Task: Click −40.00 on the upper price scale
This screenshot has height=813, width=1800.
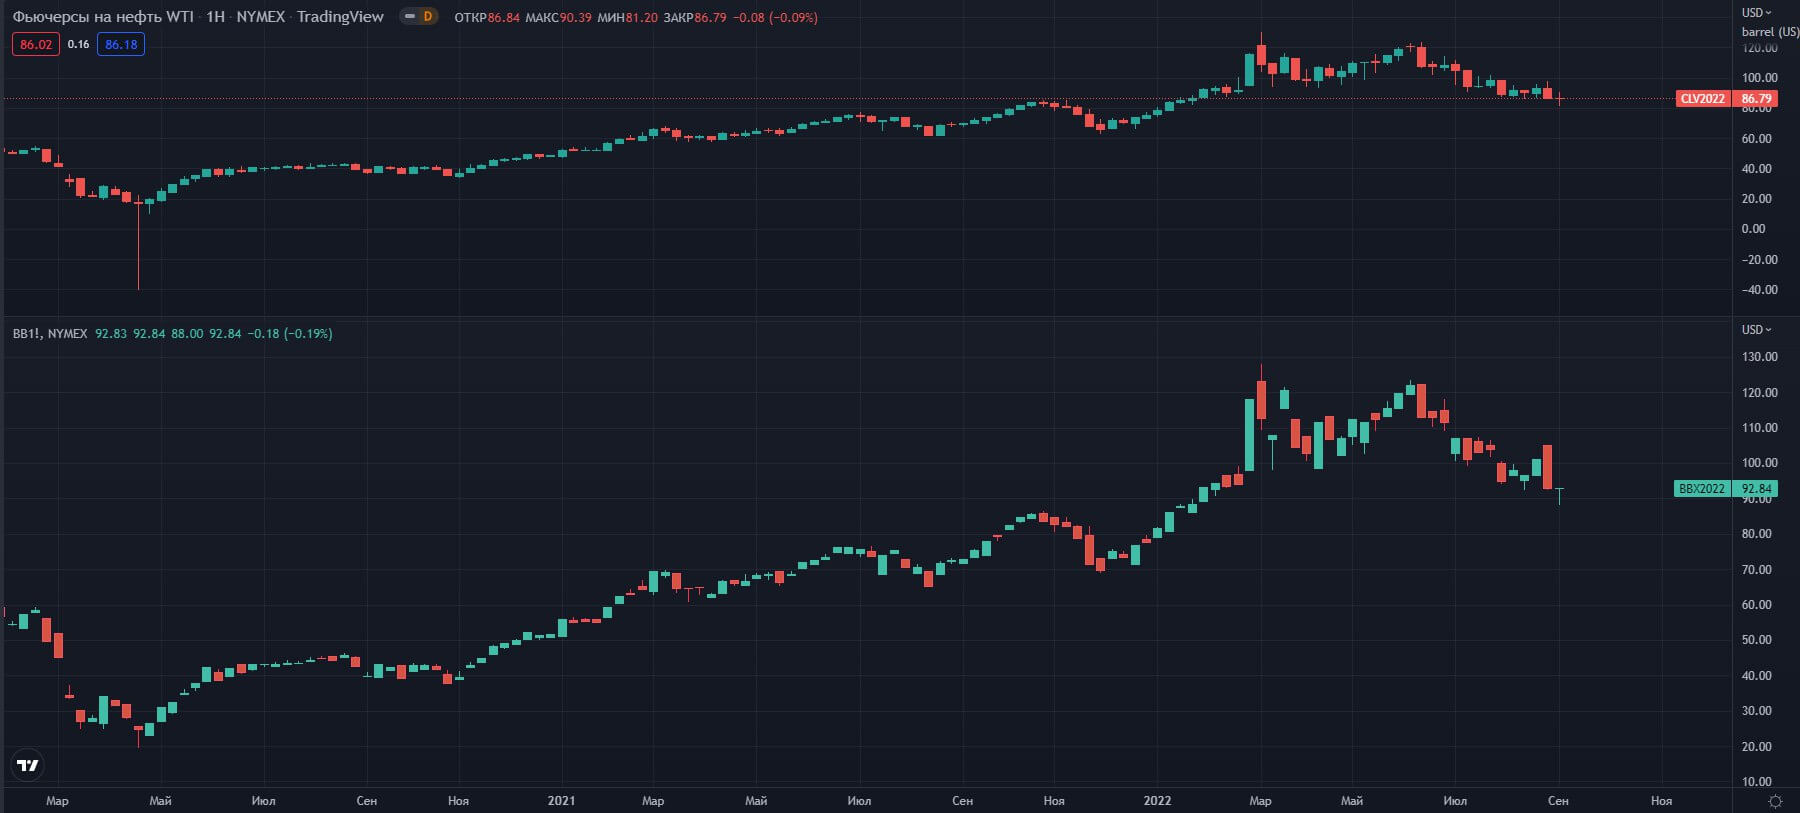Action: [x=1759, y=290]
